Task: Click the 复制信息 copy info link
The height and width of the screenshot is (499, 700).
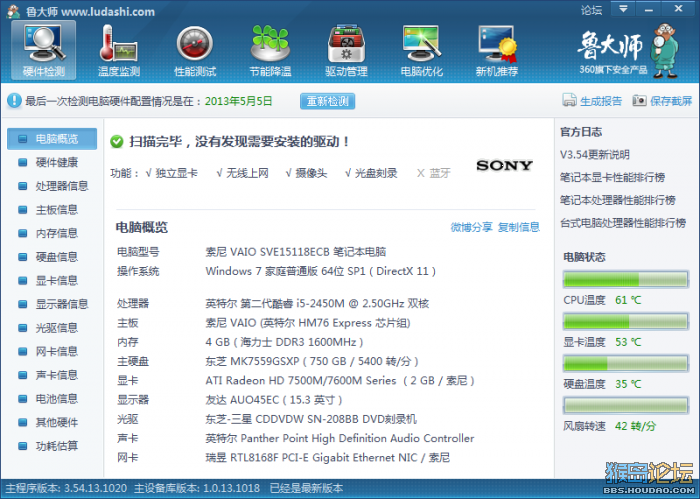Action: pos(519,227)
